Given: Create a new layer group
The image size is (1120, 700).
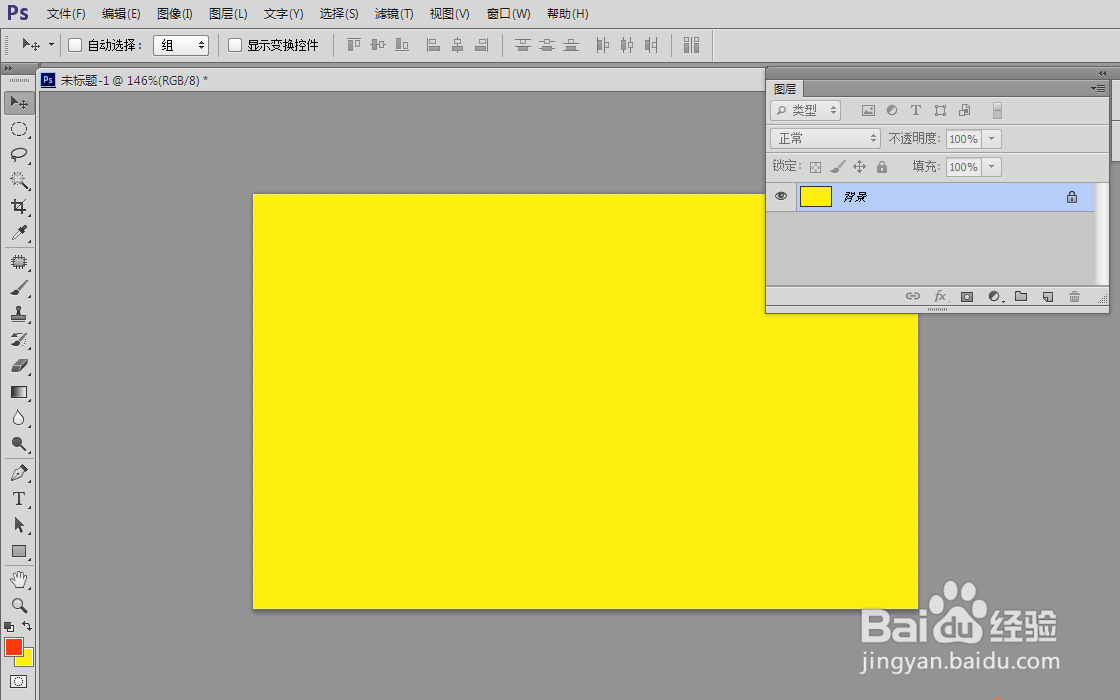Looking at the screenshot, I should tap(1021, 296).
